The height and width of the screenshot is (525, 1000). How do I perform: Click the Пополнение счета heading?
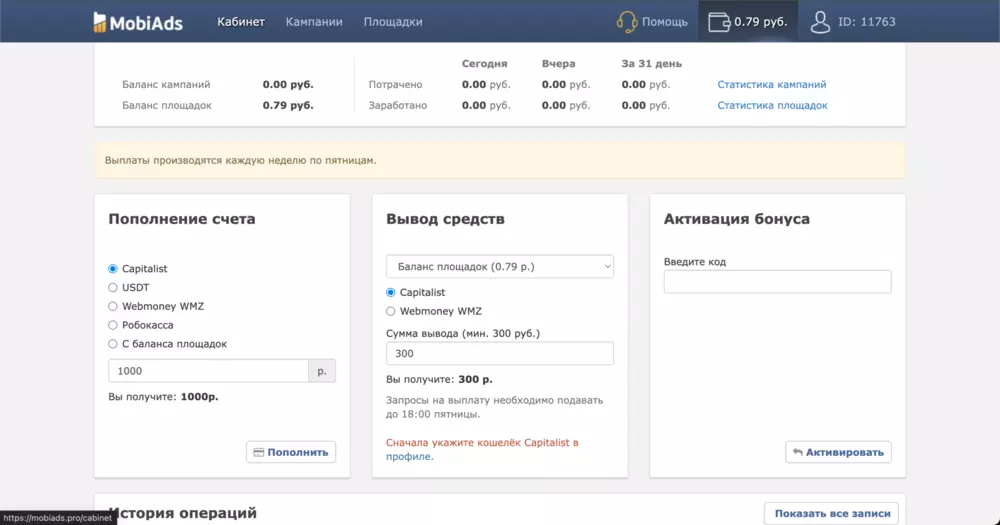tap(182, 219)
